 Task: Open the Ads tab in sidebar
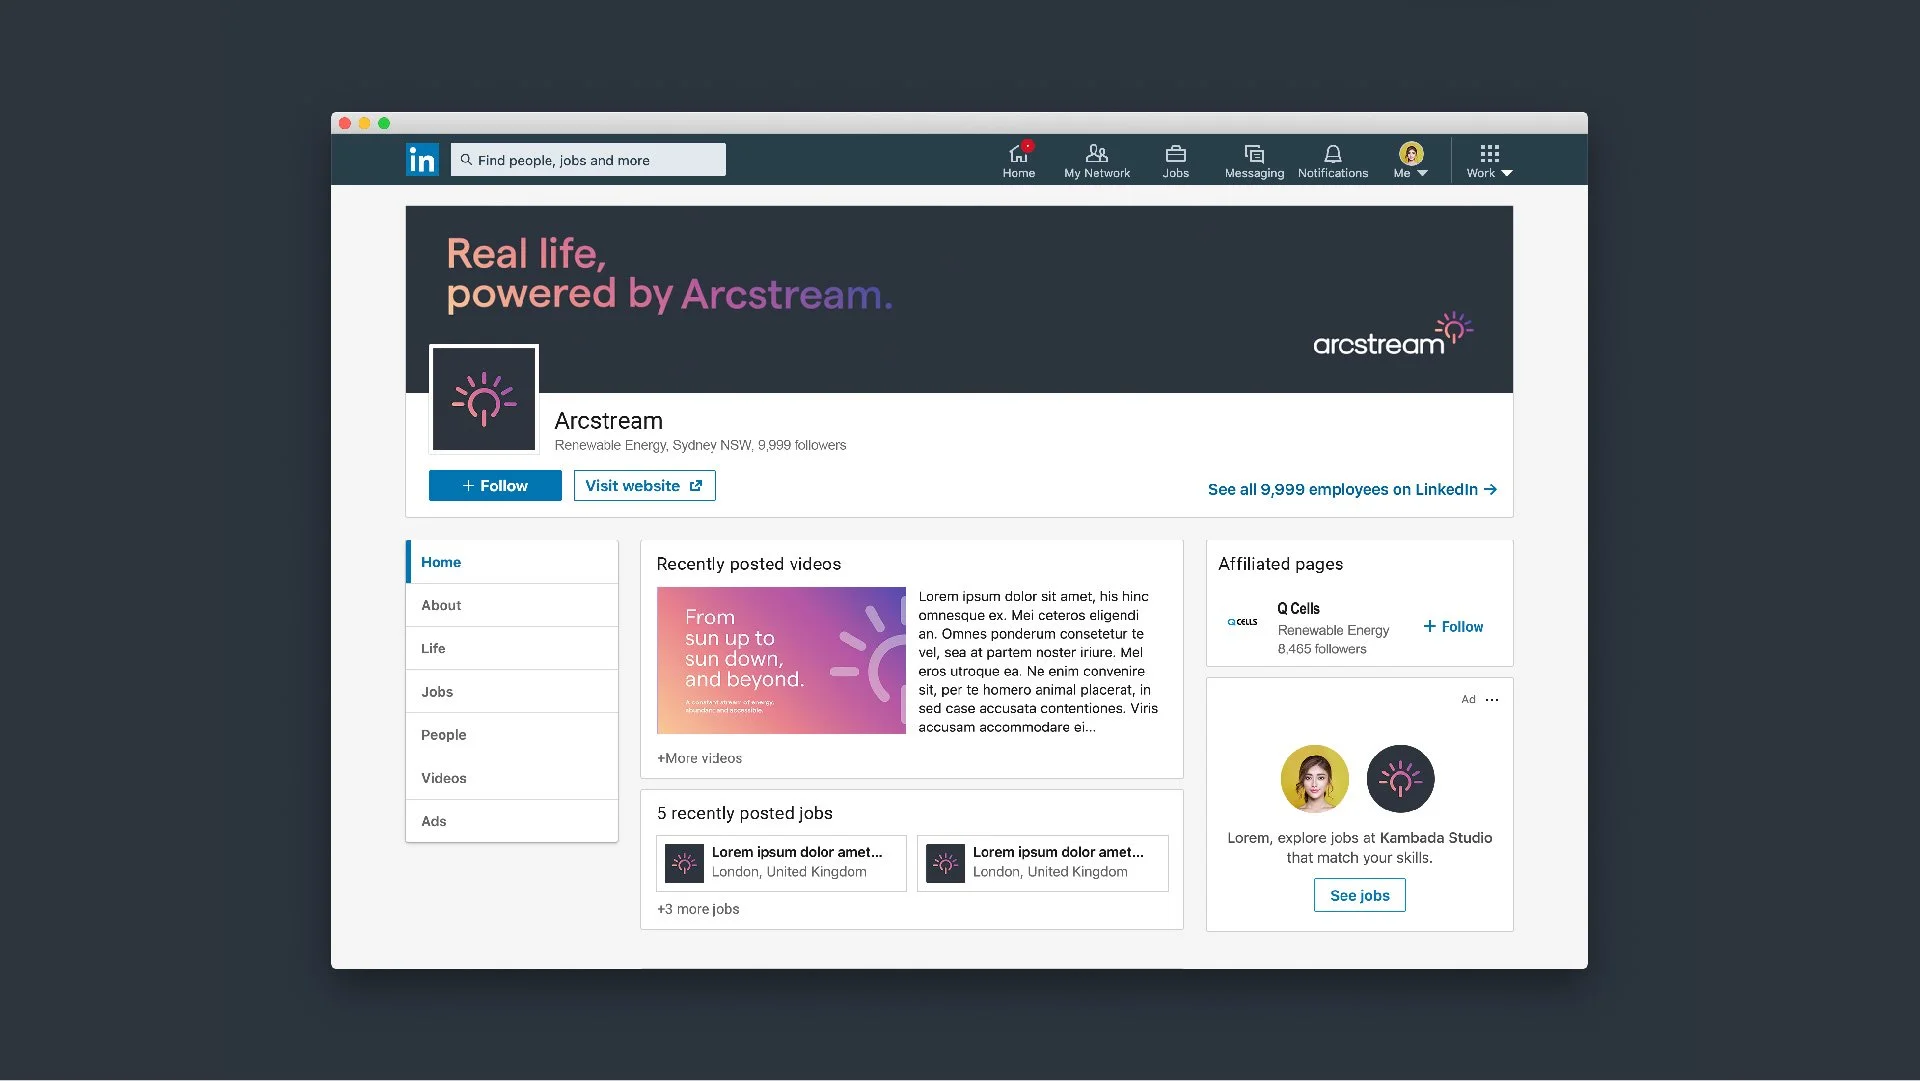[x=433, y=822]
